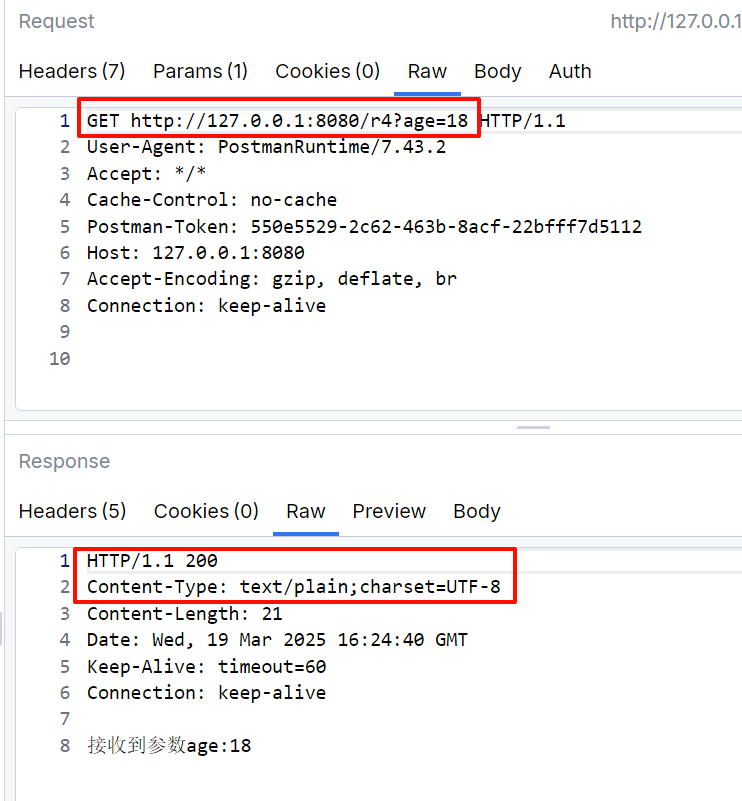Viewport: 742px width, 801px height.
Task: Click the Cache-Control: no-cache line
Action: click(212, 200)
